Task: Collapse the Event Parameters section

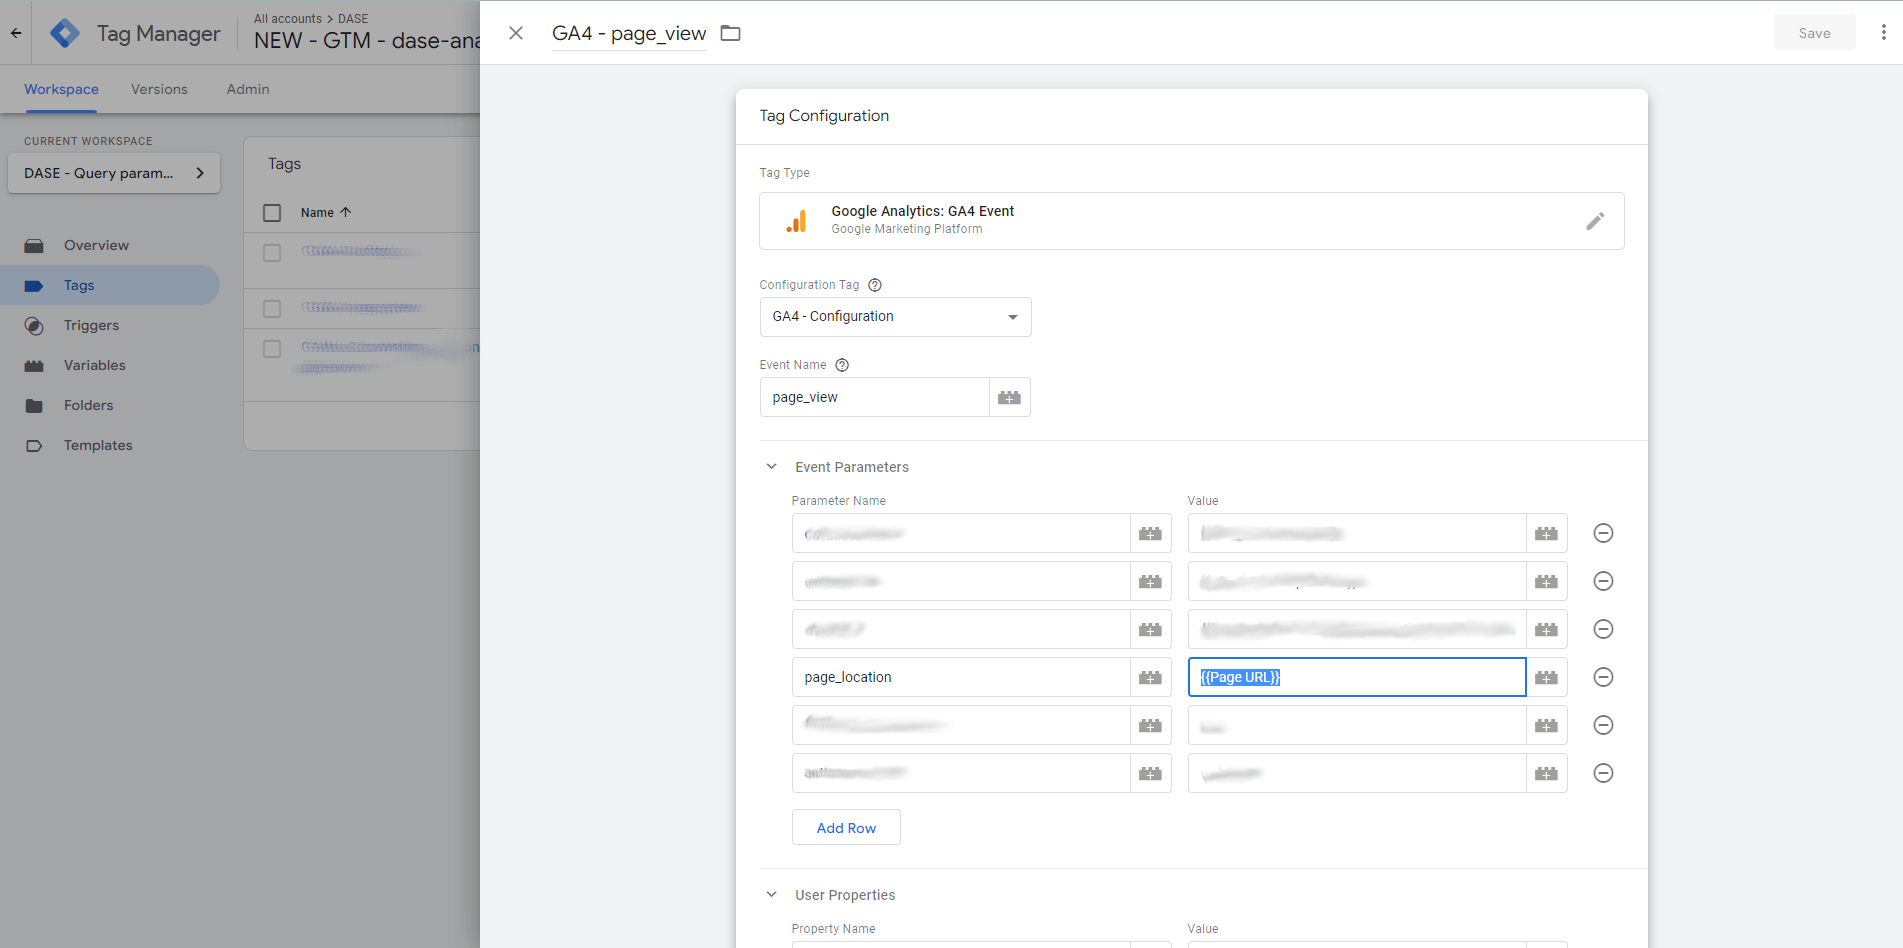Action: point(771,467)
